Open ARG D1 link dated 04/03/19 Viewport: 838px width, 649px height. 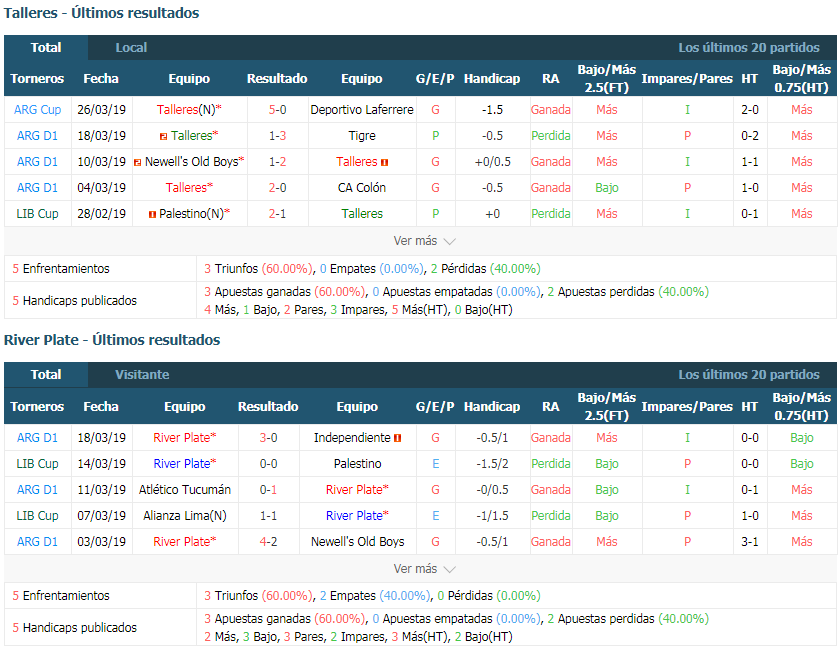click(37, 188)
